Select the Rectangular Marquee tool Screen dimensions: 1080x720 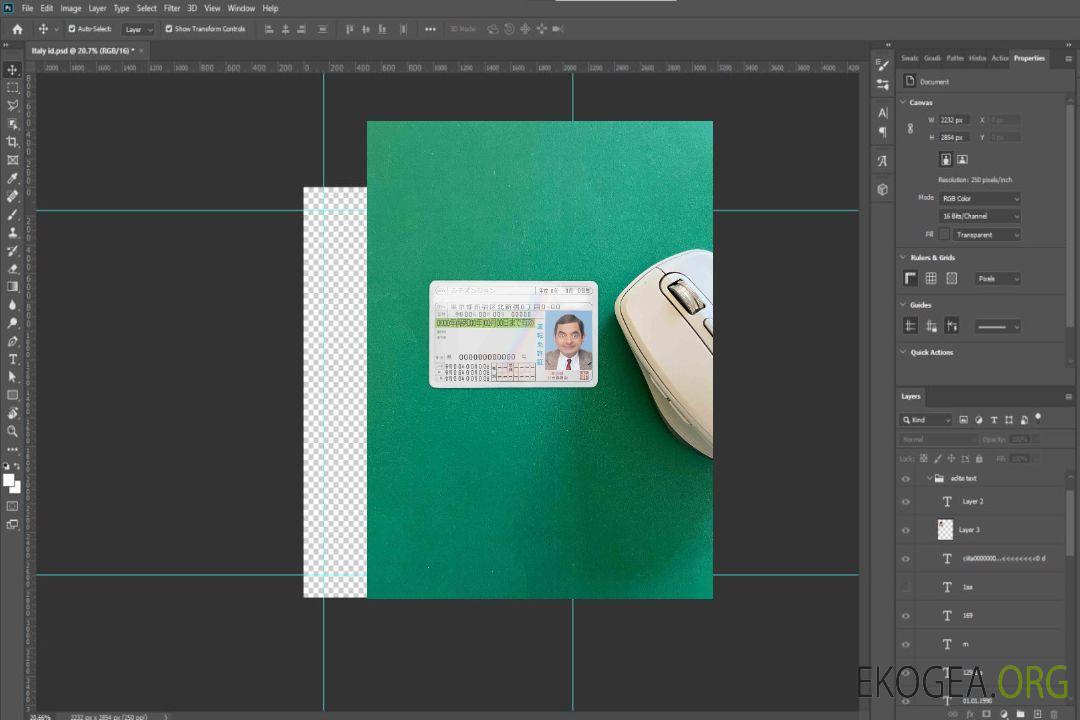tap(12, 88)
